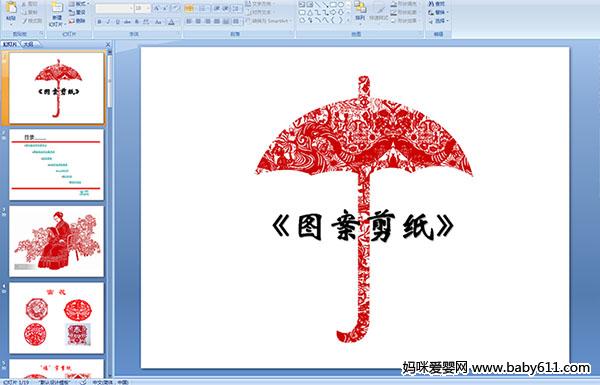Toggle Bold formatting
Image resolution: width=600 pixels, height=385 pixels.
(99, 22)
